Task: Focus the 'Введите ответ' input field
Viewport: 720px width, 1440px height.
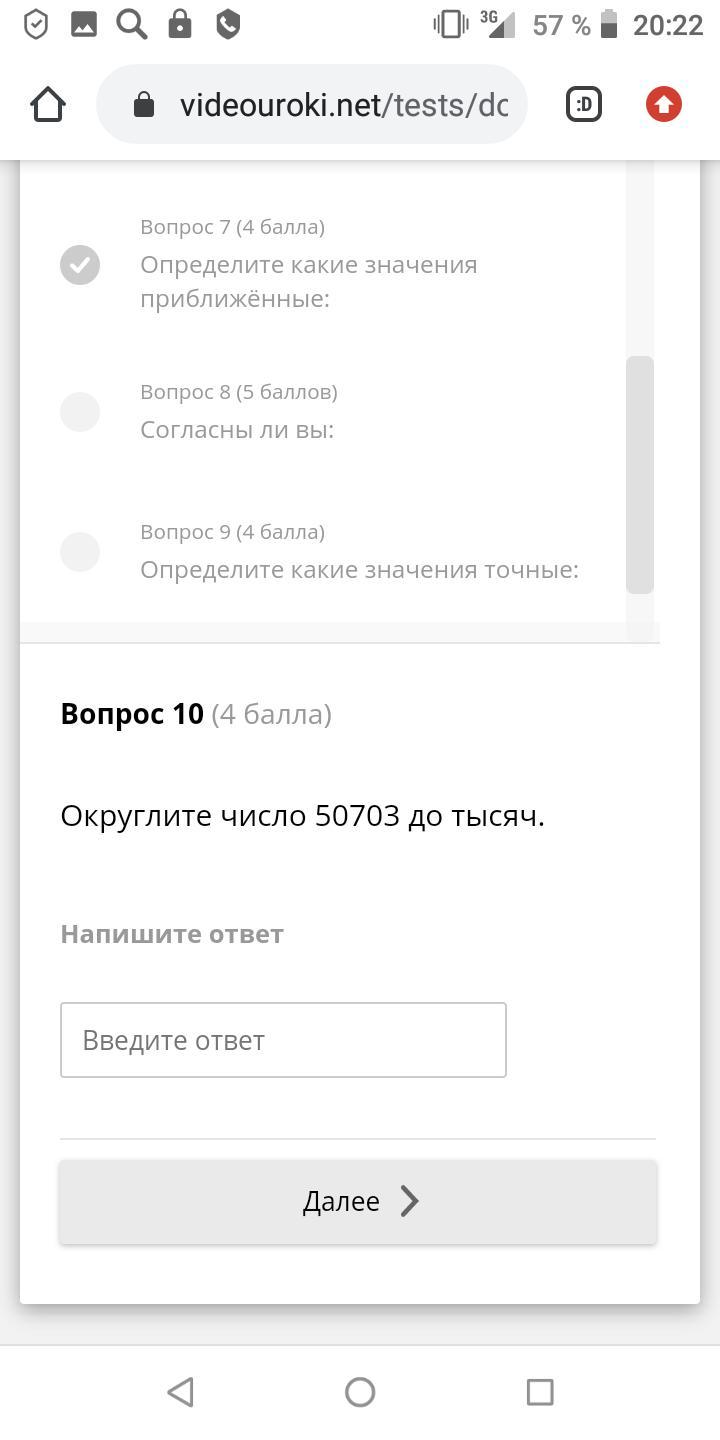Action: pyautogui.click(x=283, y=1040)
